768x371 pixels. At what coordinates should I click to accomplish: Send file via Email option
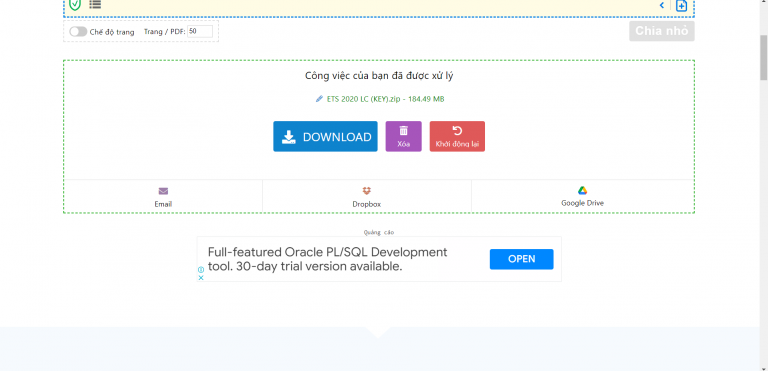[163, 197]
